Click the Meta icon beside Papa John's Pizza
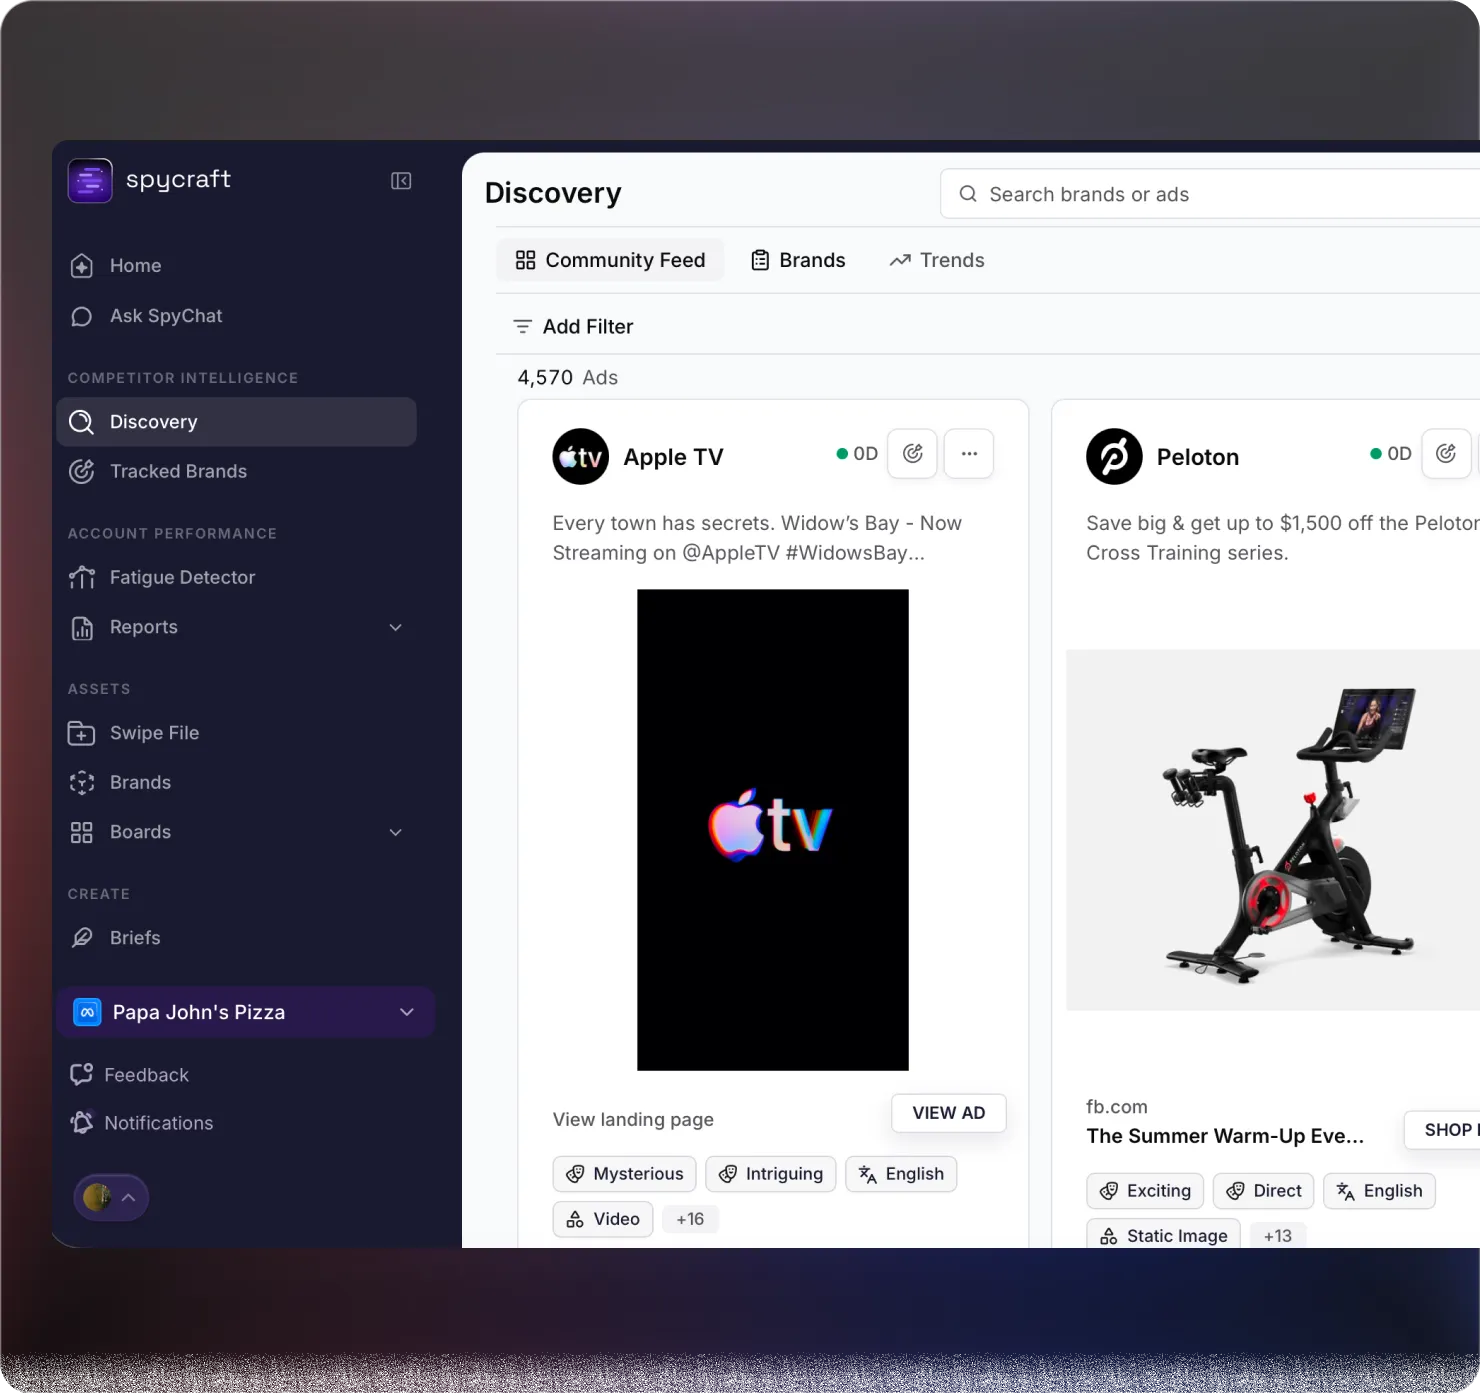This screenshot has width=1480, height=1394. pos(87,1013)
